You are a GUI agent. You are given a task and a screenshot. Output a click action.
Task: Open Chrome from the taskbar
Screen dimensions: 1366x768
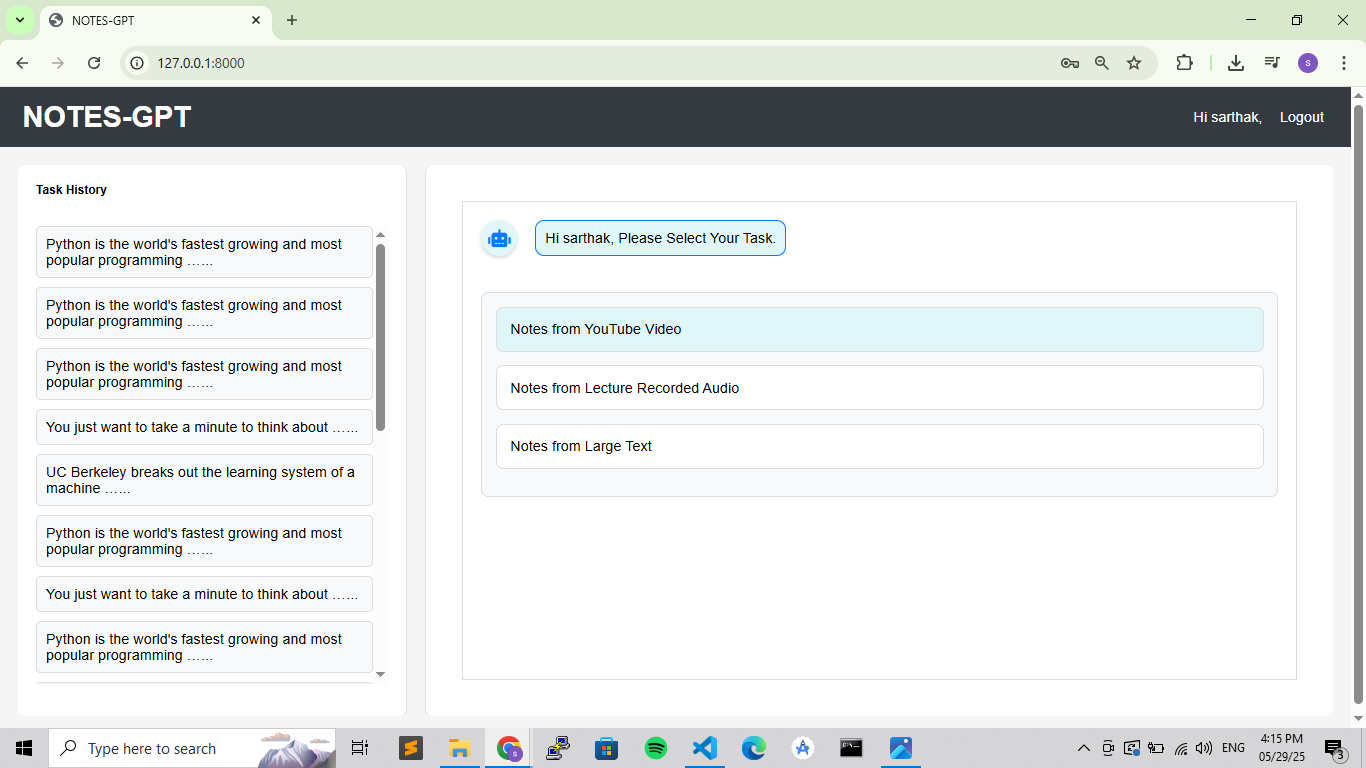coord(509,748)
